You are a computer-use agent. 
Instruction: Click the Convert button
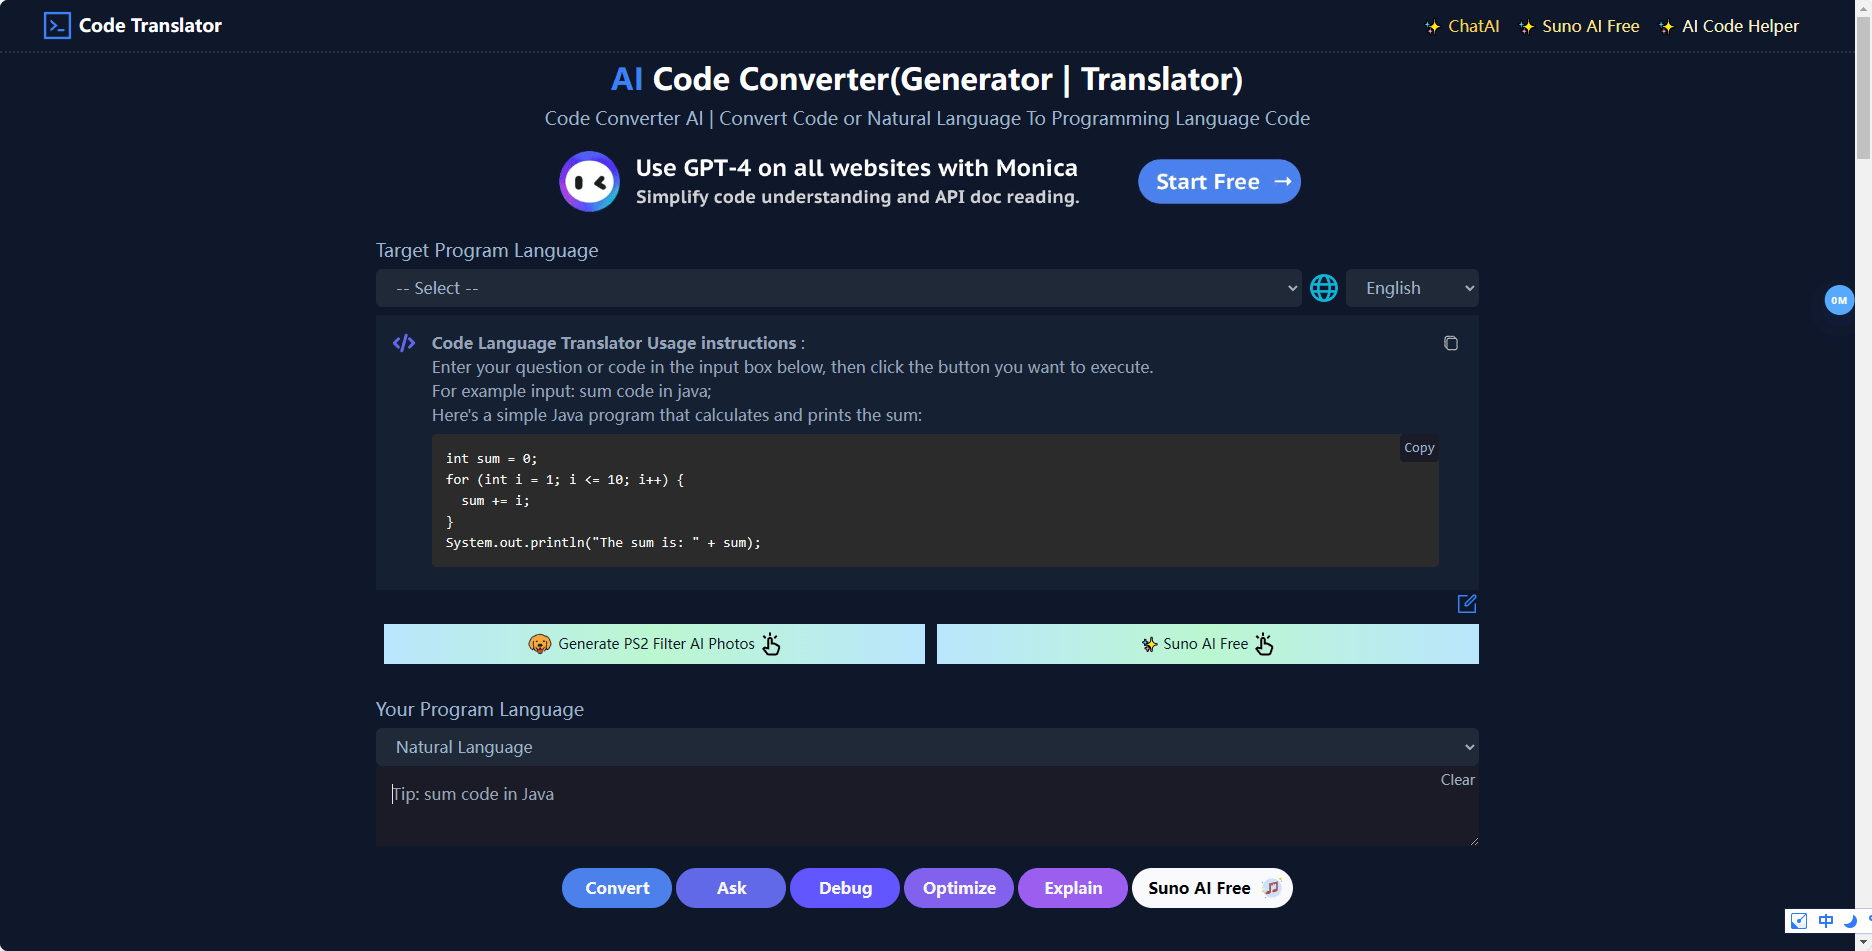click(x=616, y=887)
